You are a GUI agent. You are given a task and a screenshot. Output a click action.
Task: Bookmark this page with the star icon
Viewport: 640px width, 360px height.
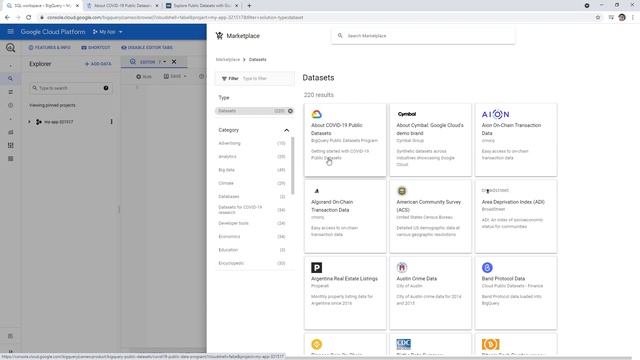[x=598, y=18]
